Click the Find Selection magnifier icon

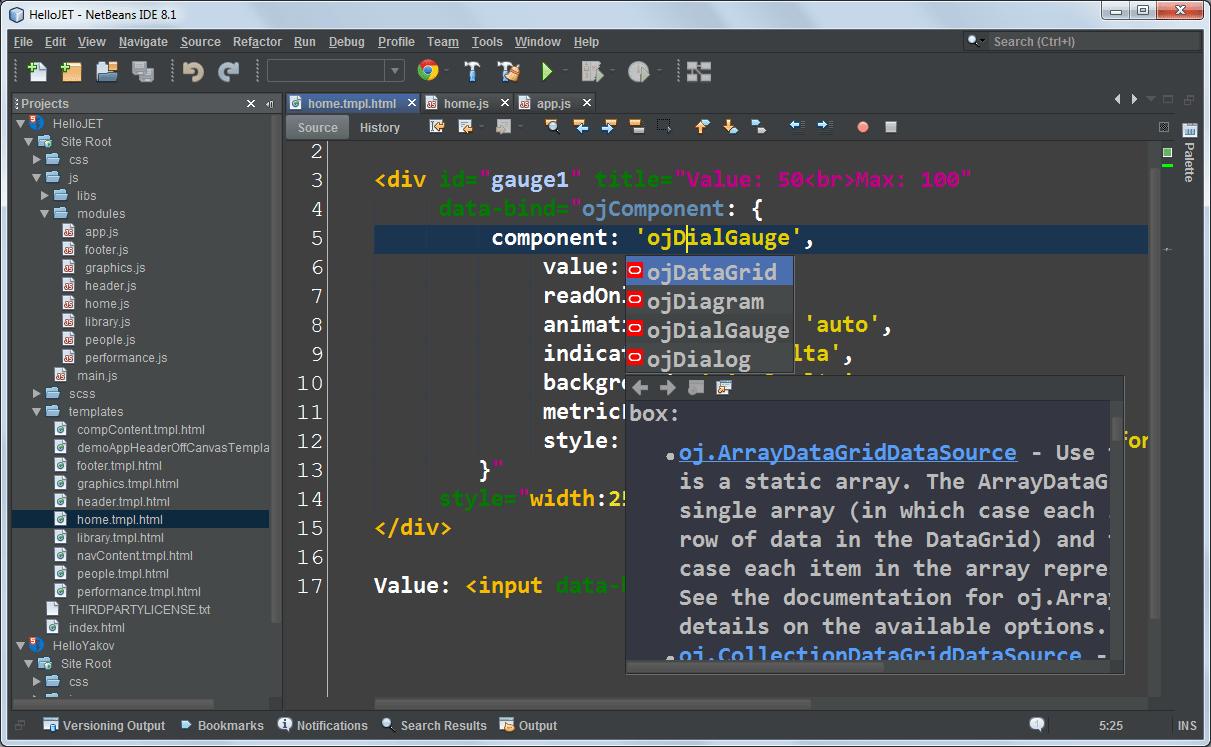552,127
